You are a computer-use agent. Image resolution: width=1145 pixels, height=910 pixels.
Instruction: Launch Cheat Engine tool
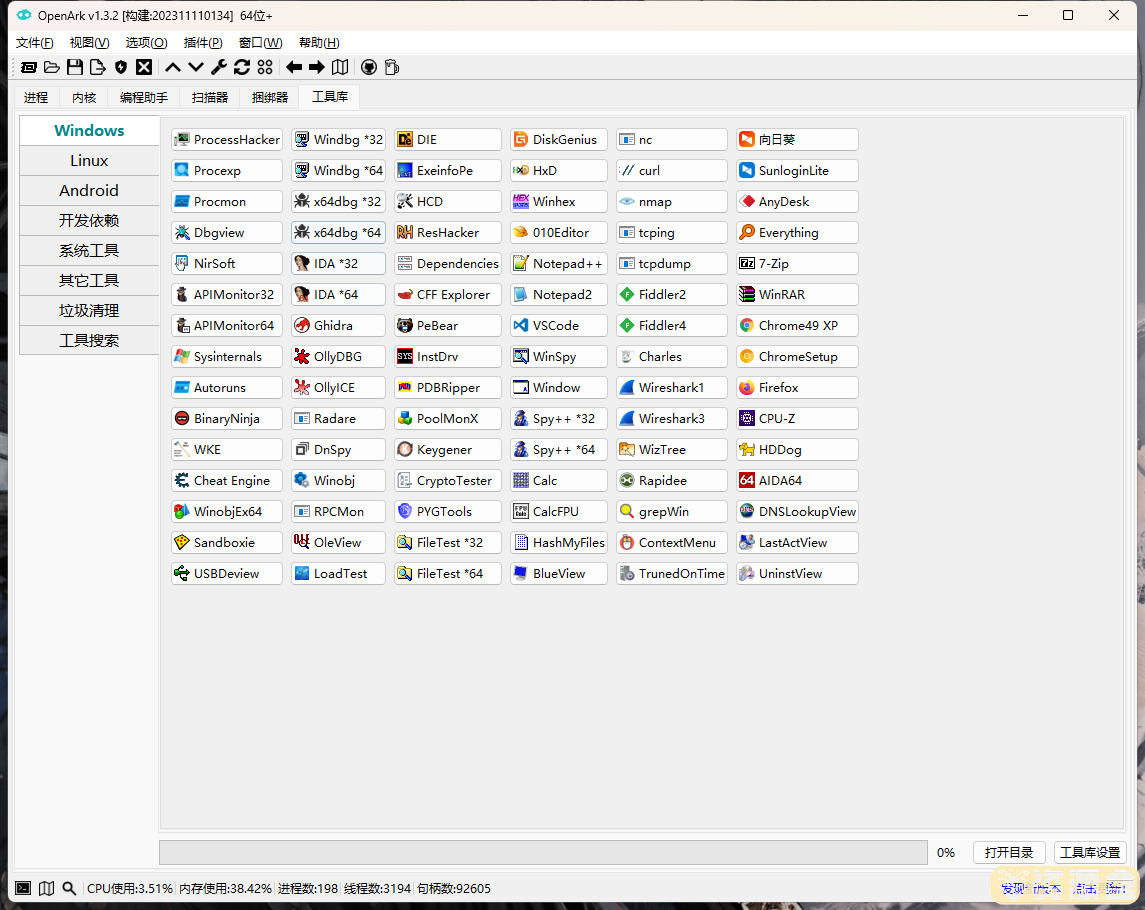coord(227,481)
